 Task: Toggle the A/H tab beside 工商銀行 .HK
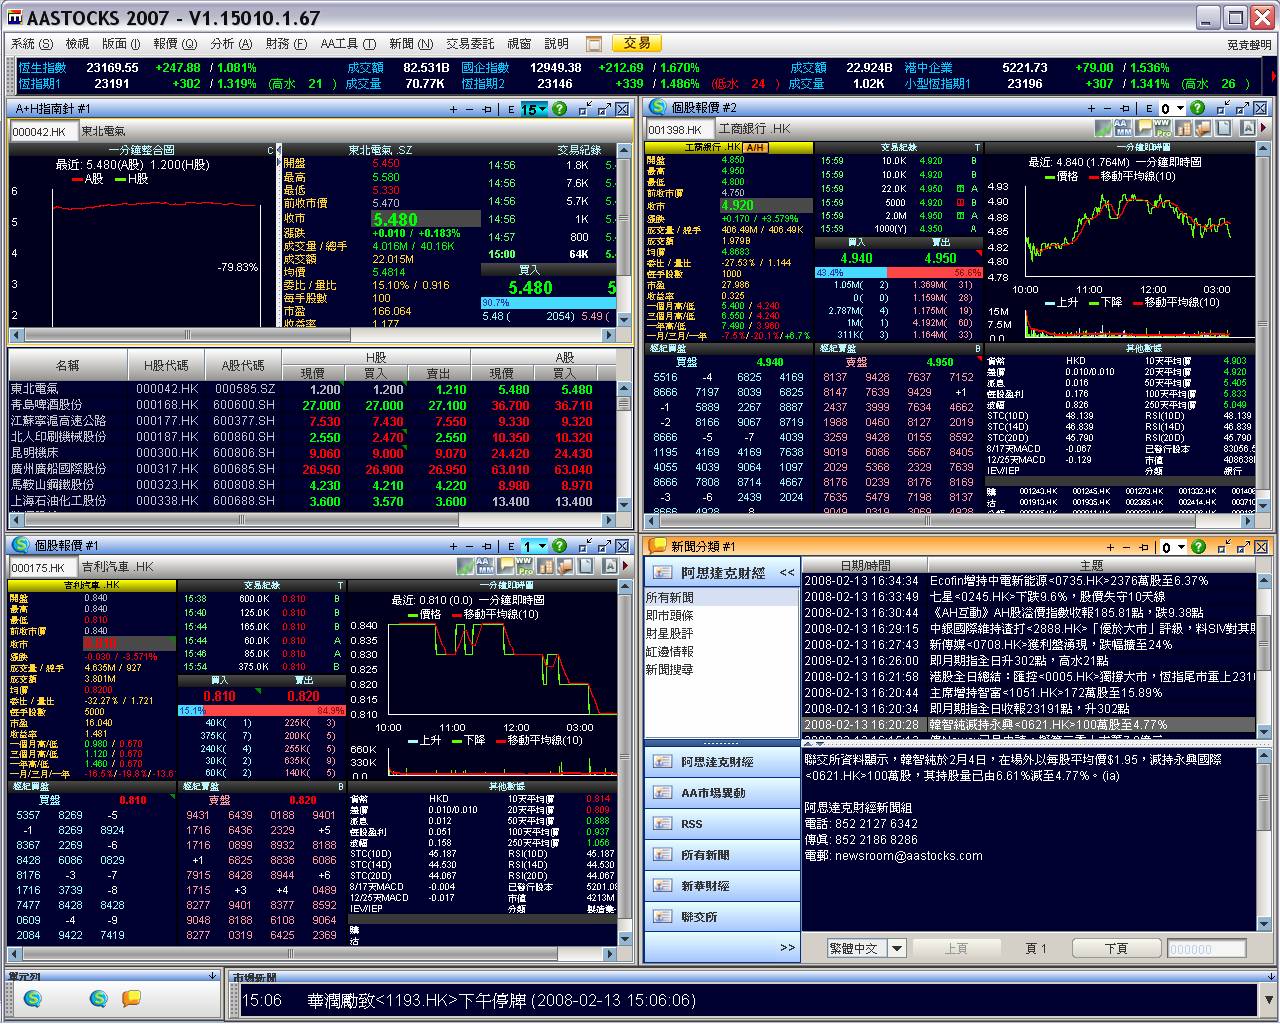point(755,148)
